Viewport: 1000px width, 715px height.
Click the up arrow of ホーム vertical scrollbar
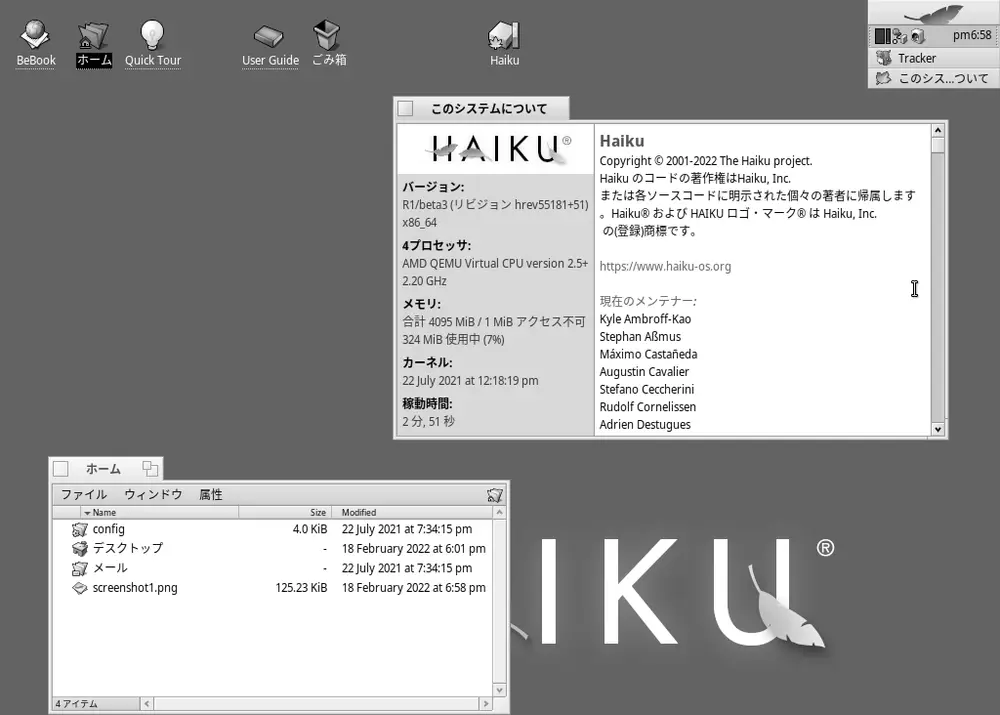pos(499,512)
